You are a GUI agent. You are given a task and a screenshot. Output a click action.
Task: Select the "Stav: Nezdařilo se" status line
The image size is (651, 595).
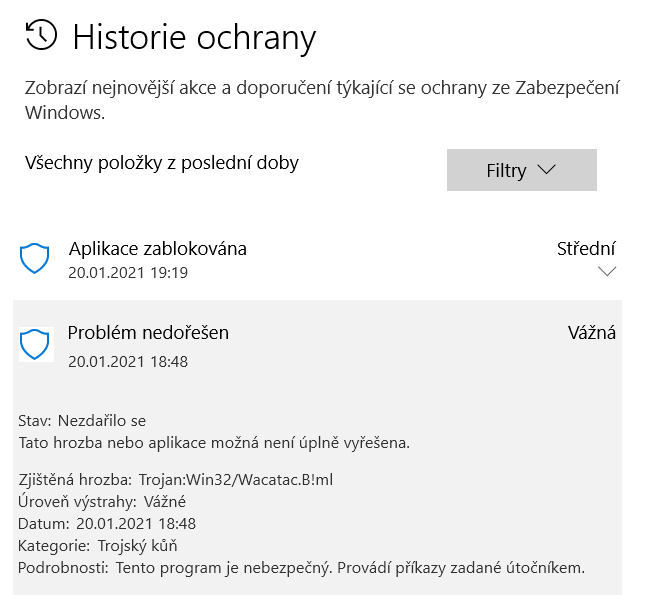pos(82,421)
